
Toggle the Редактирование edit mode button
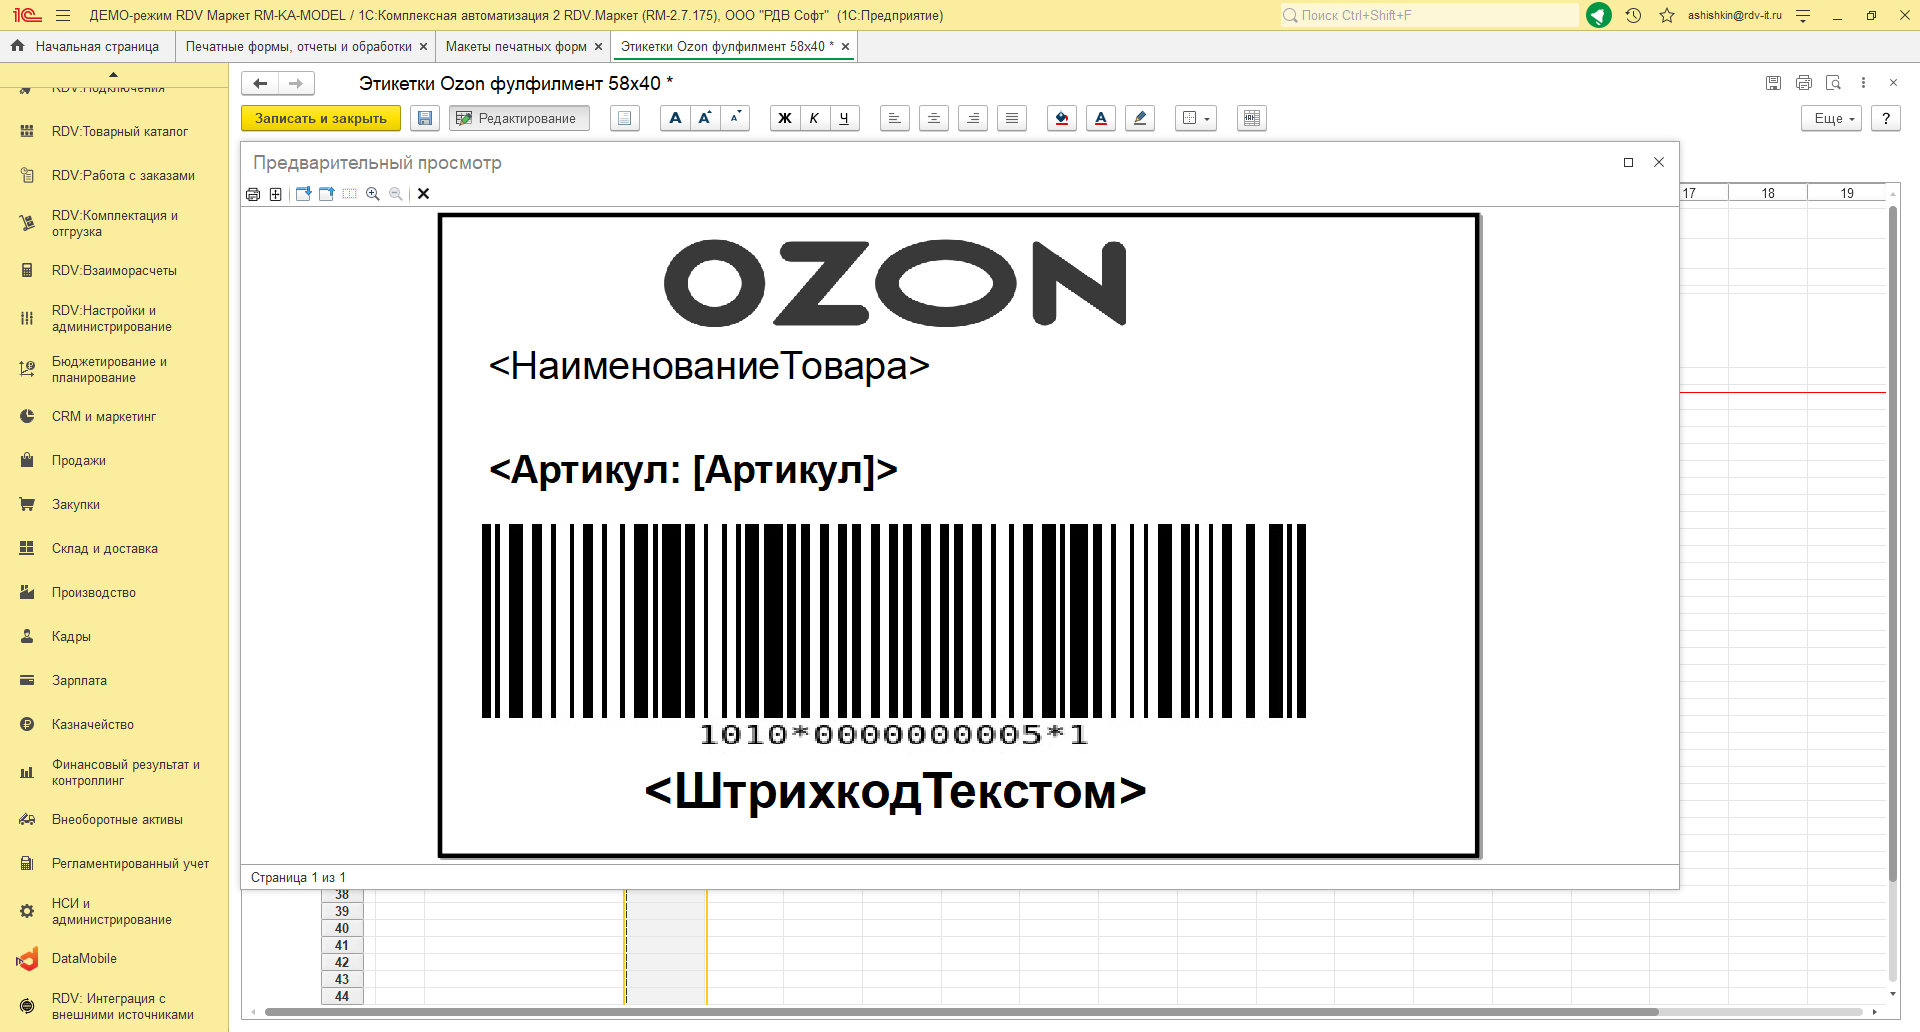click(x=519, y=118)
